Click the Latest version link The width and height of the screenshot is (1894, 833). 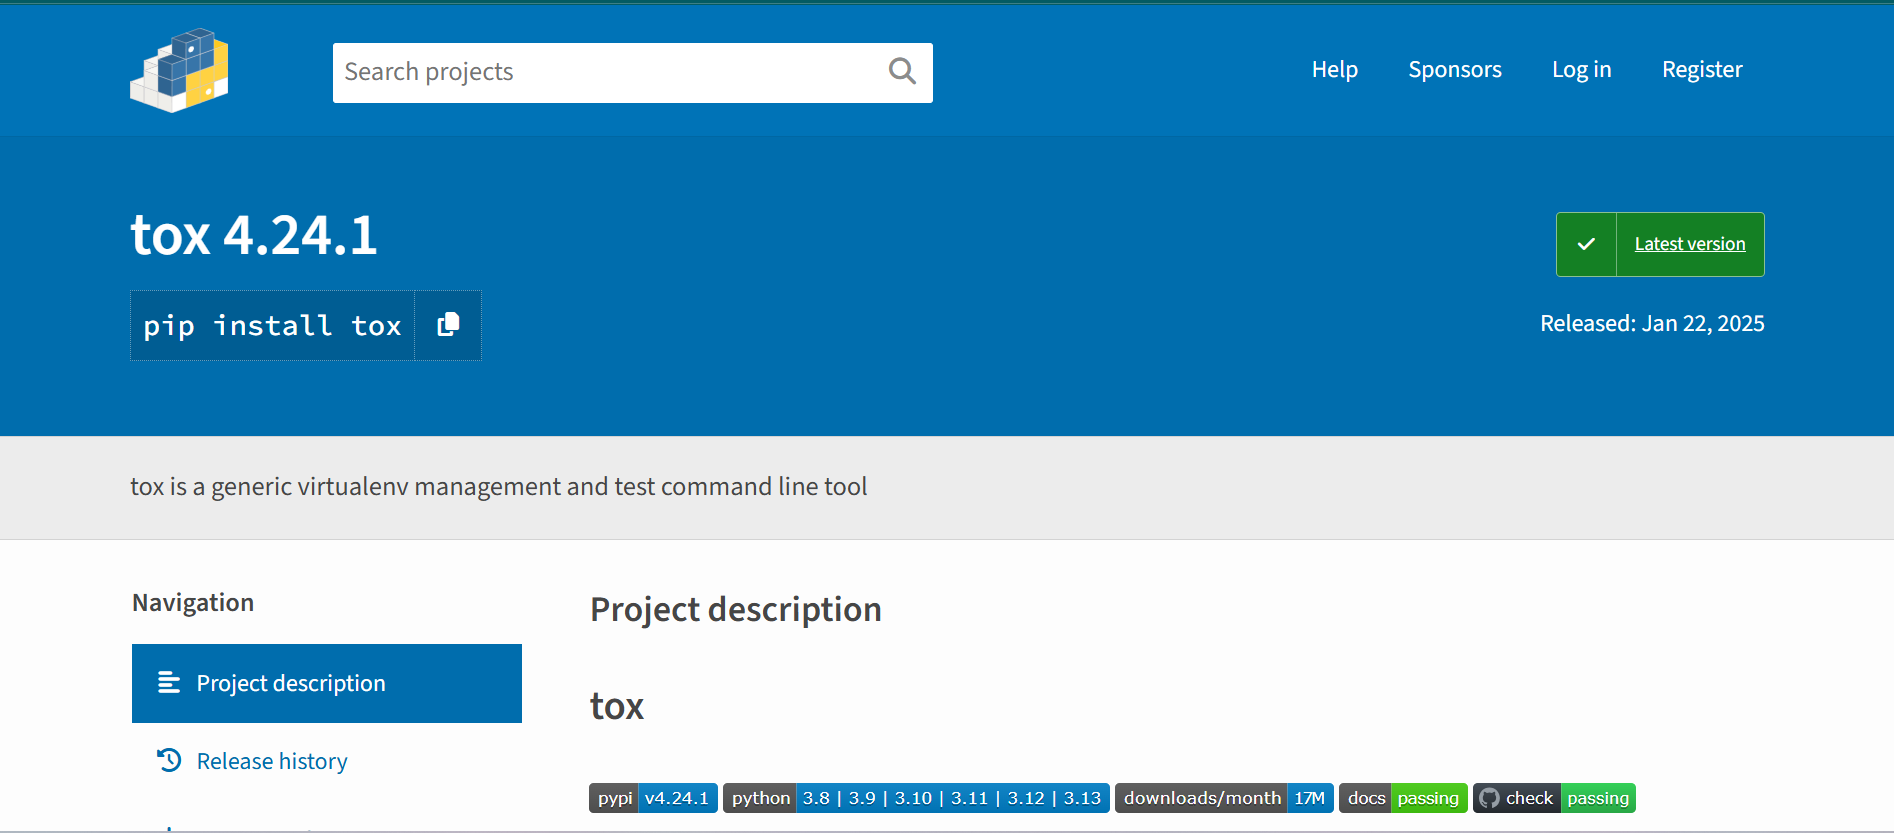[x=1690, y=244]
